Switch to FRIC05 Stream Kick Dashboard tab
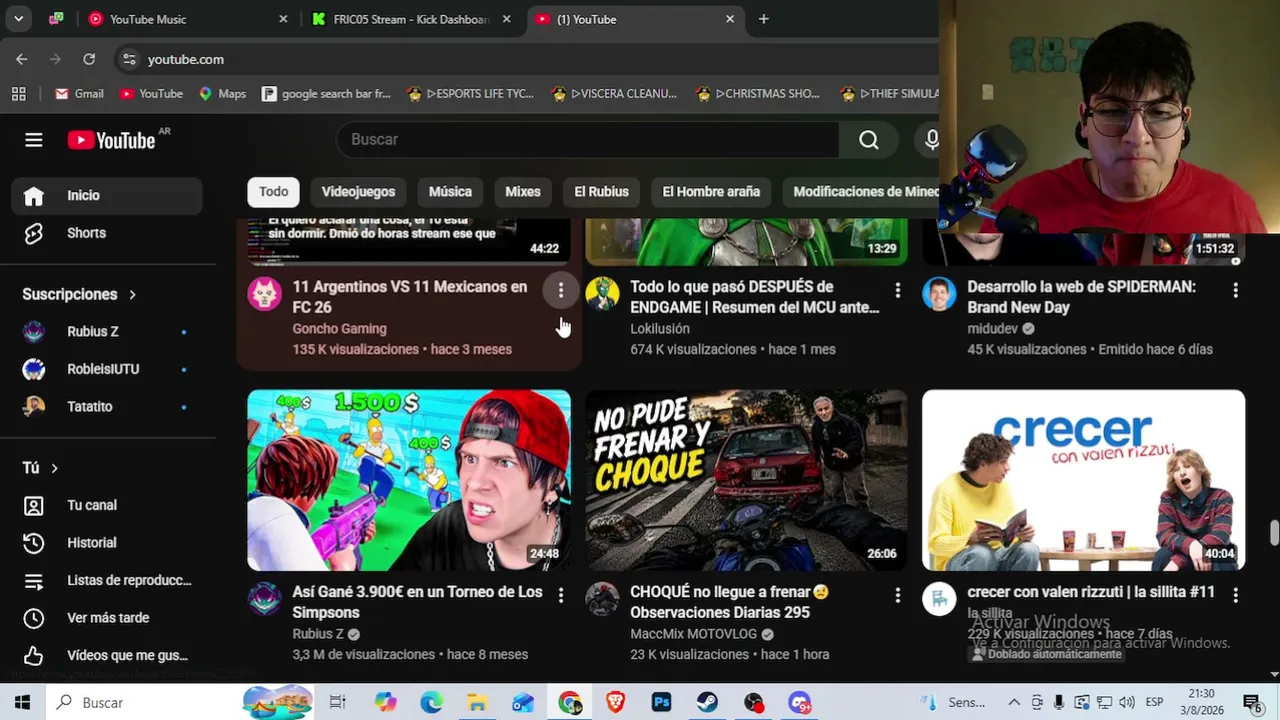The height and width of the screenshot is (720, 1280). (x=410, y=19)
